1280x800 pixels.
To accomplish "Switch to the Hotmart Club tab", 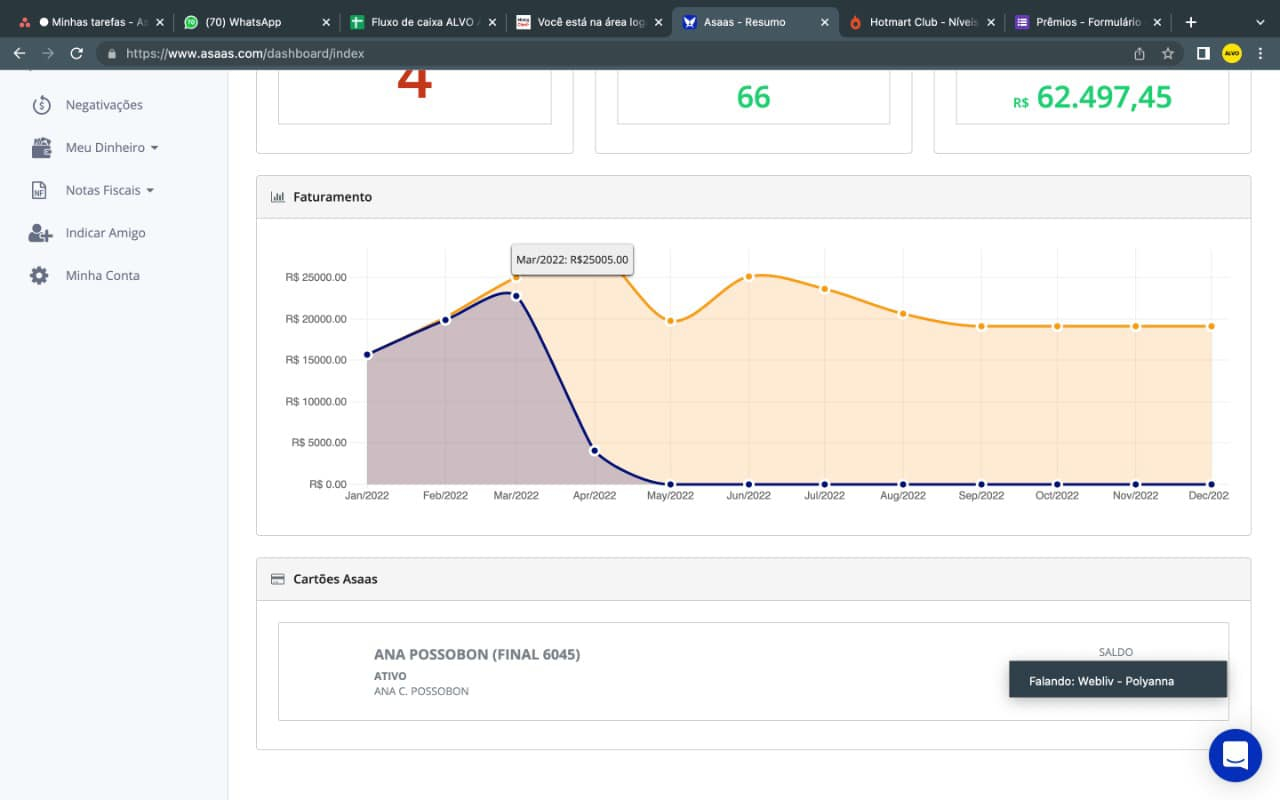I will pos(924,22).
